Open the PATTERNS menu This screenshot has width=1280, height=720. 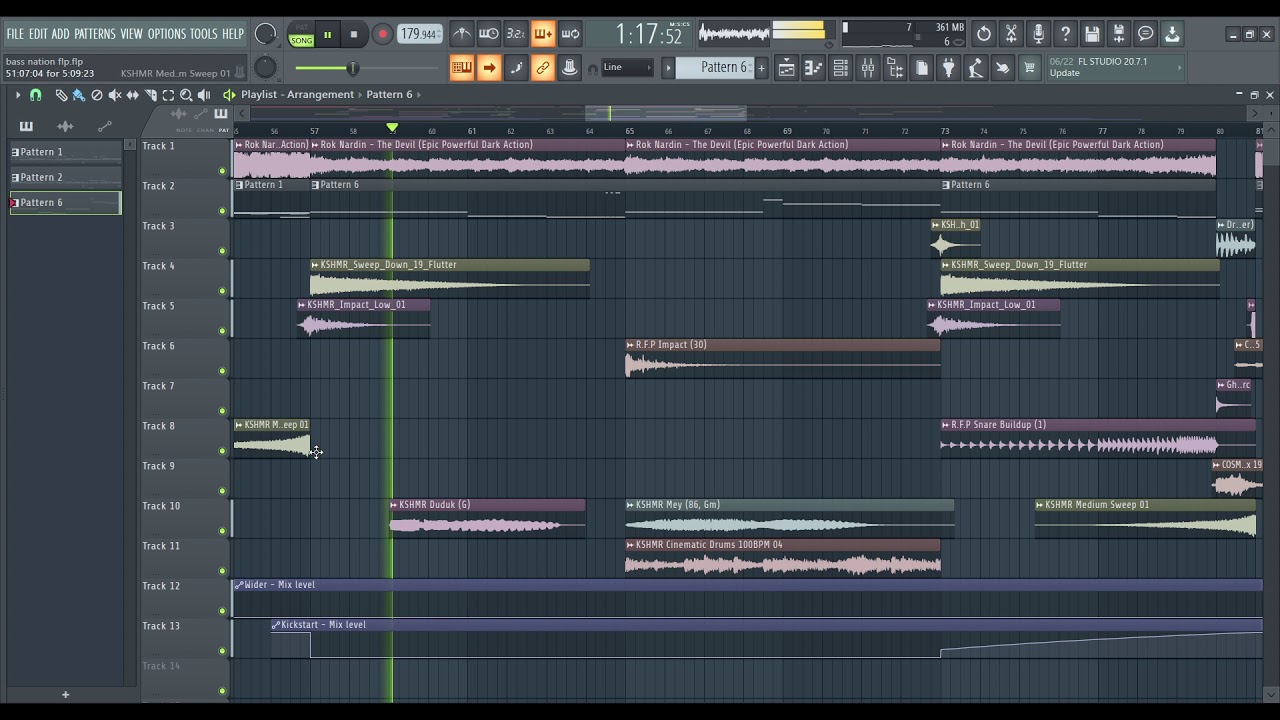(x=95, y=34)
